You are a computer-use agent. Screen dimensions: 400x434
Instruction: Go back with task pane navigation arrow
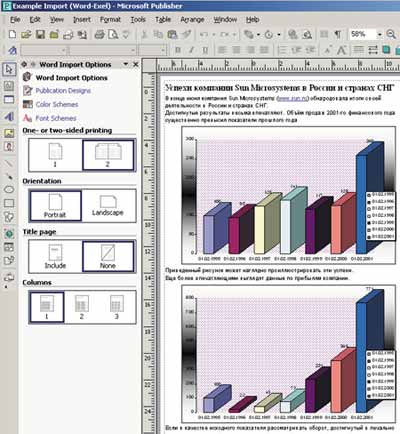click(x=24, y=64)
